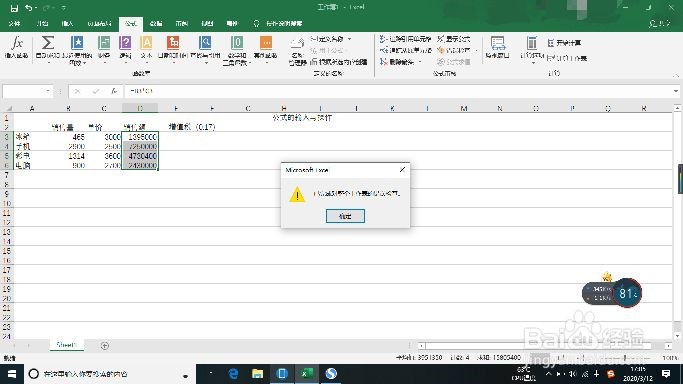683x384 pixels.
Task: Select the cell containing 4730400
Action: coord(140,156)
